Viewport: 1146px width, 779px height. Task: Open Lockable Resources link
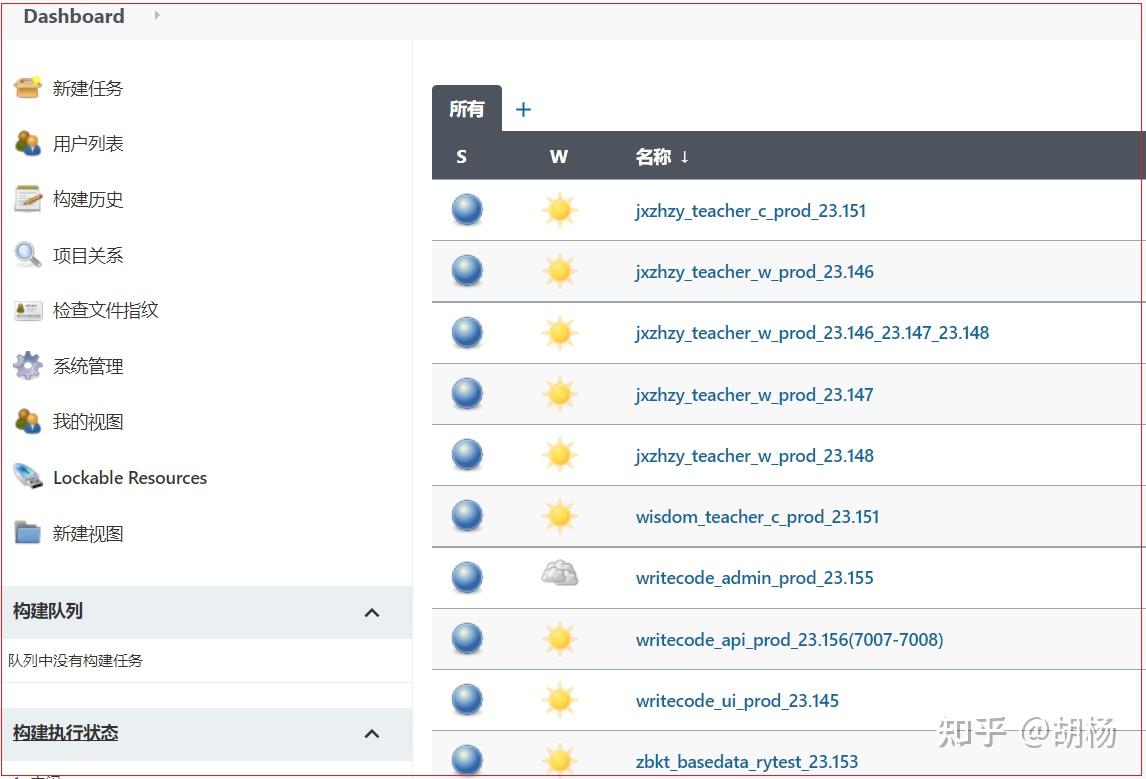point(130,477)
